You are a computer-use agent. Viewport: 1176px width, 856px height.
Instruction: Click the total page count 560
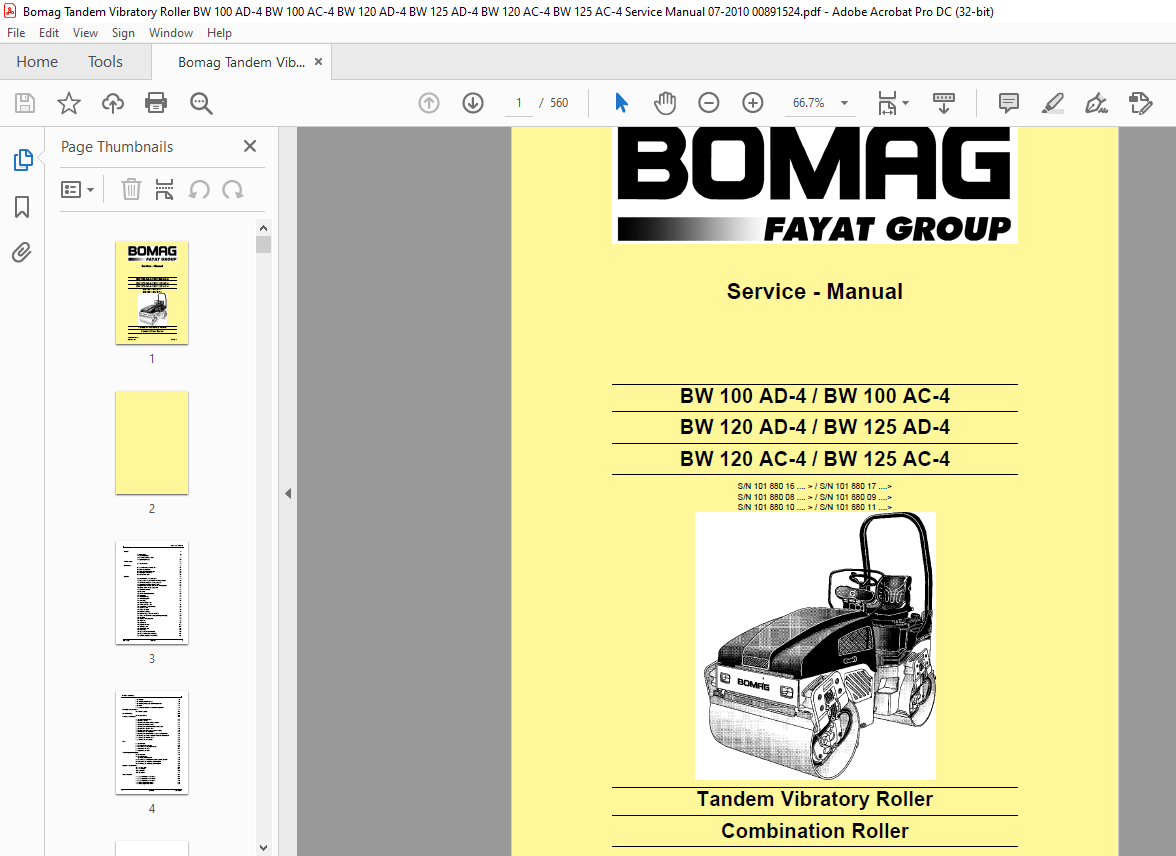tap(559, 103)
